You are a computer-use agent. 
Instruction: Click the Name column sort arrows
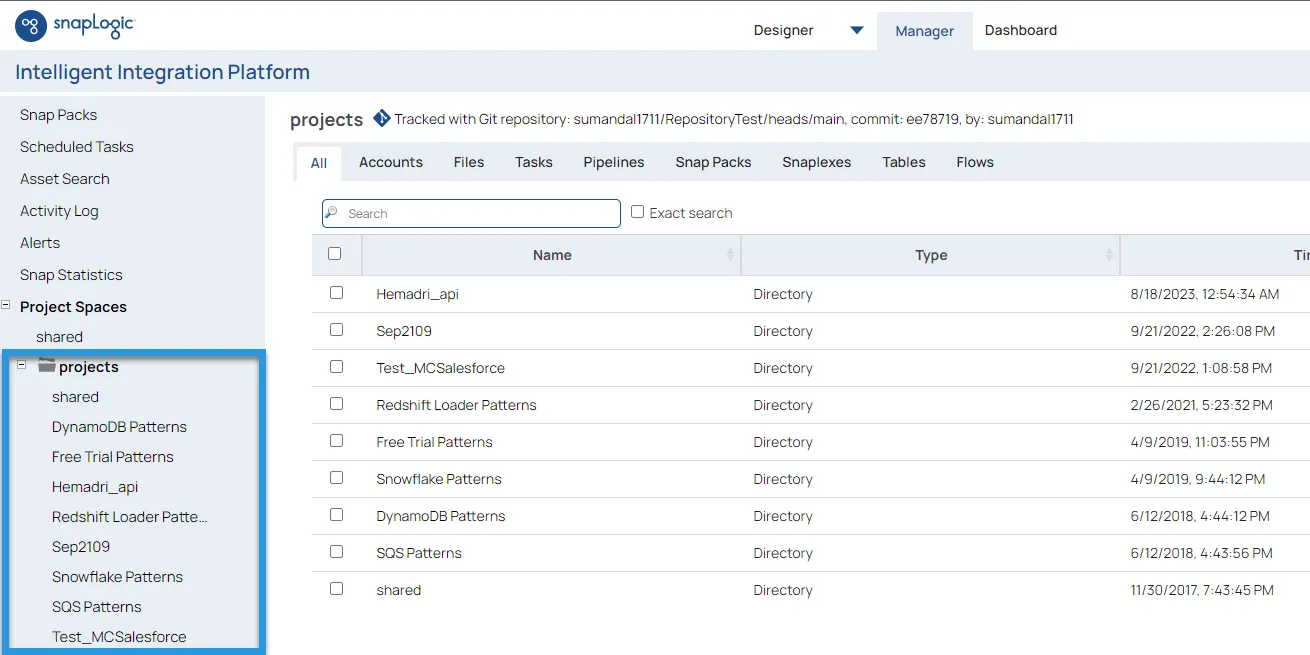point(730,256)
